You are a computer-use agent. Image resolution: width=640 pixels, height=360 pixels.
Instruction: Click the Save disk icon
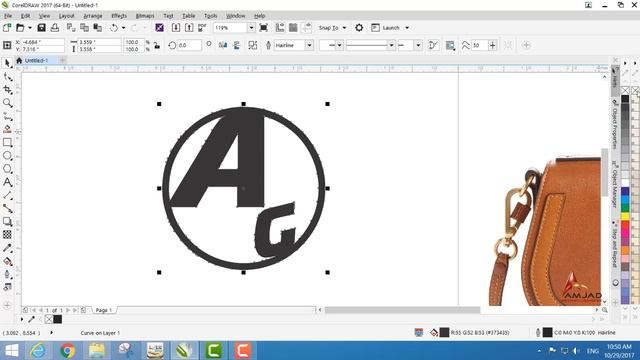[41, 28]
